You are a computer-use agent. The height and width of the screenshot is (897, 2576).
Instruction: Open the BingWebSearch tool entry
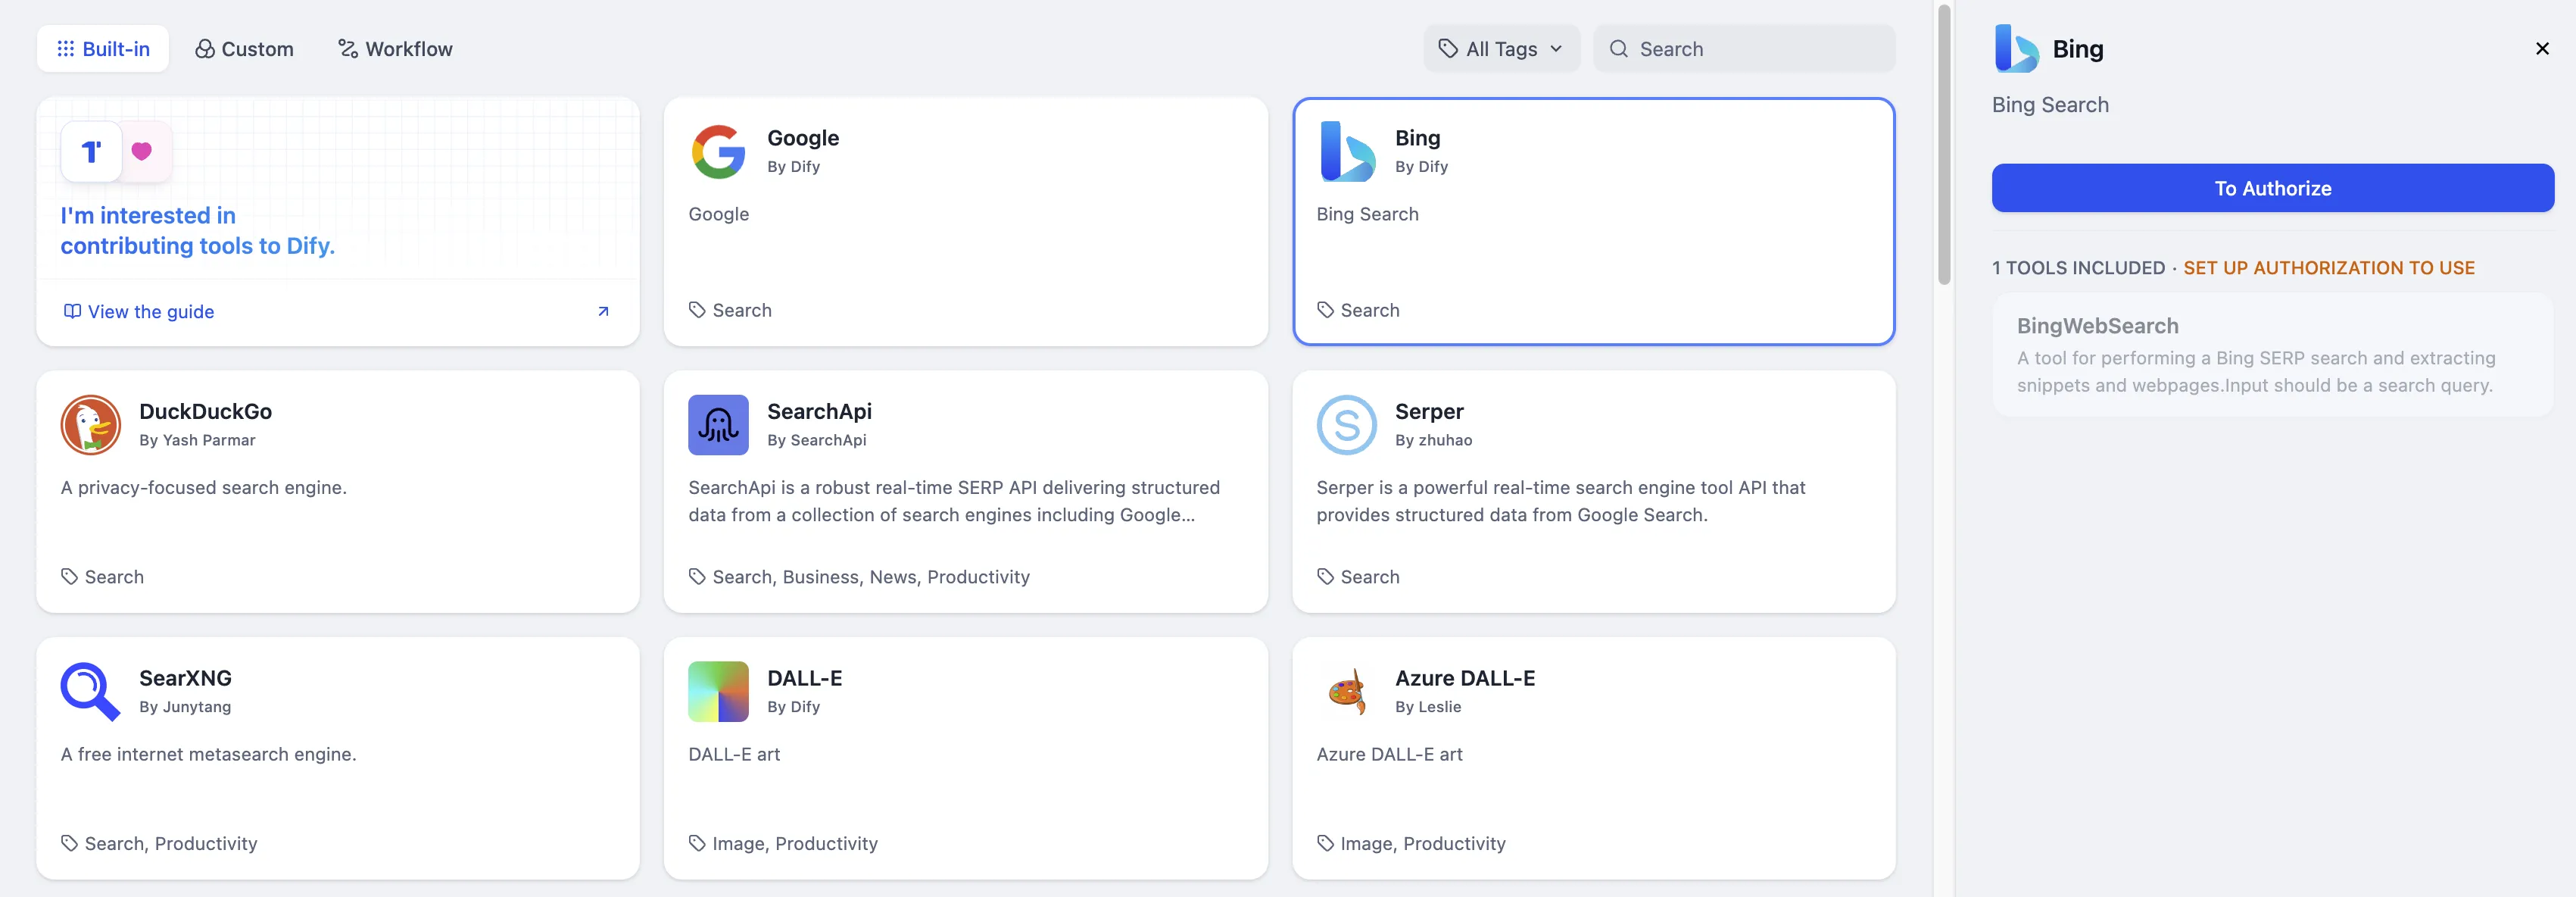[2272, 354]
